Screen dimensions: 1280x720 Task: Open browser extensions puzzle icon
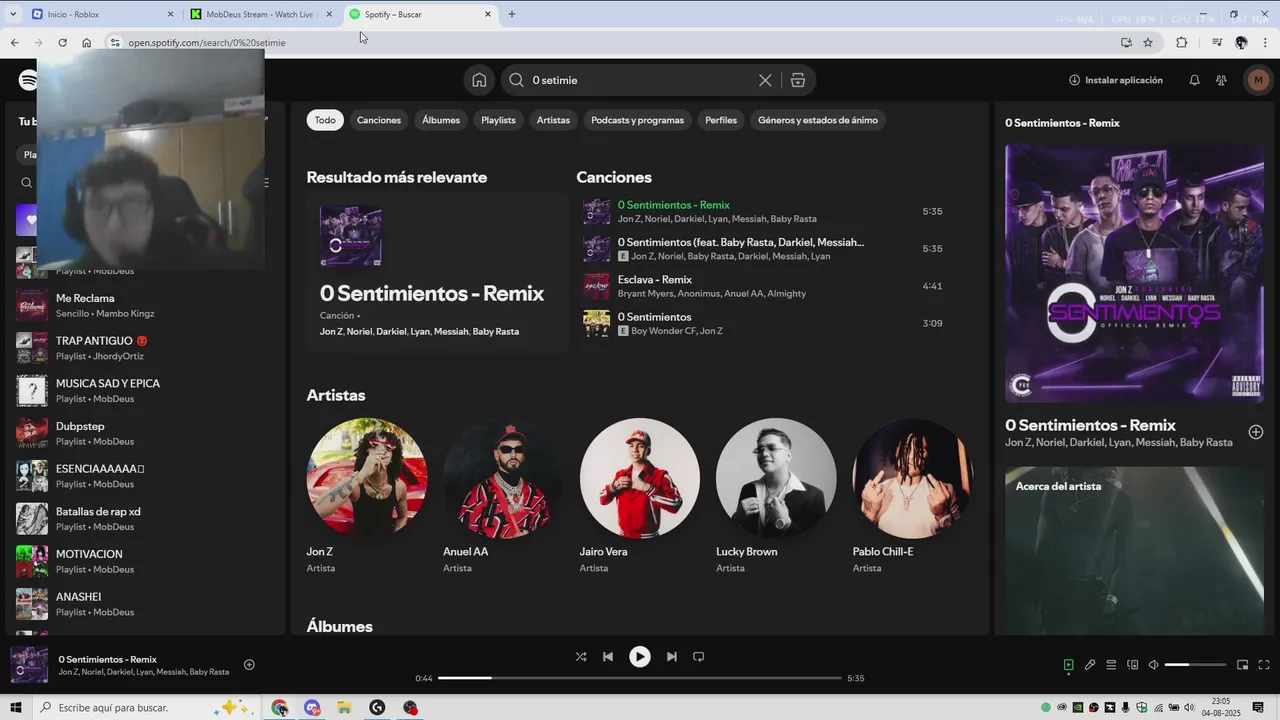pos(1181,43)
